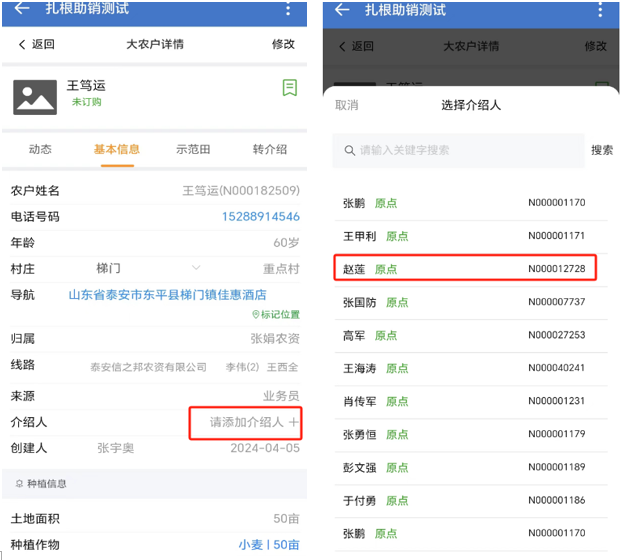Expand the 村庄 dropdown chevron
This screenshot has width=620, height=560.
click(196, 268)
